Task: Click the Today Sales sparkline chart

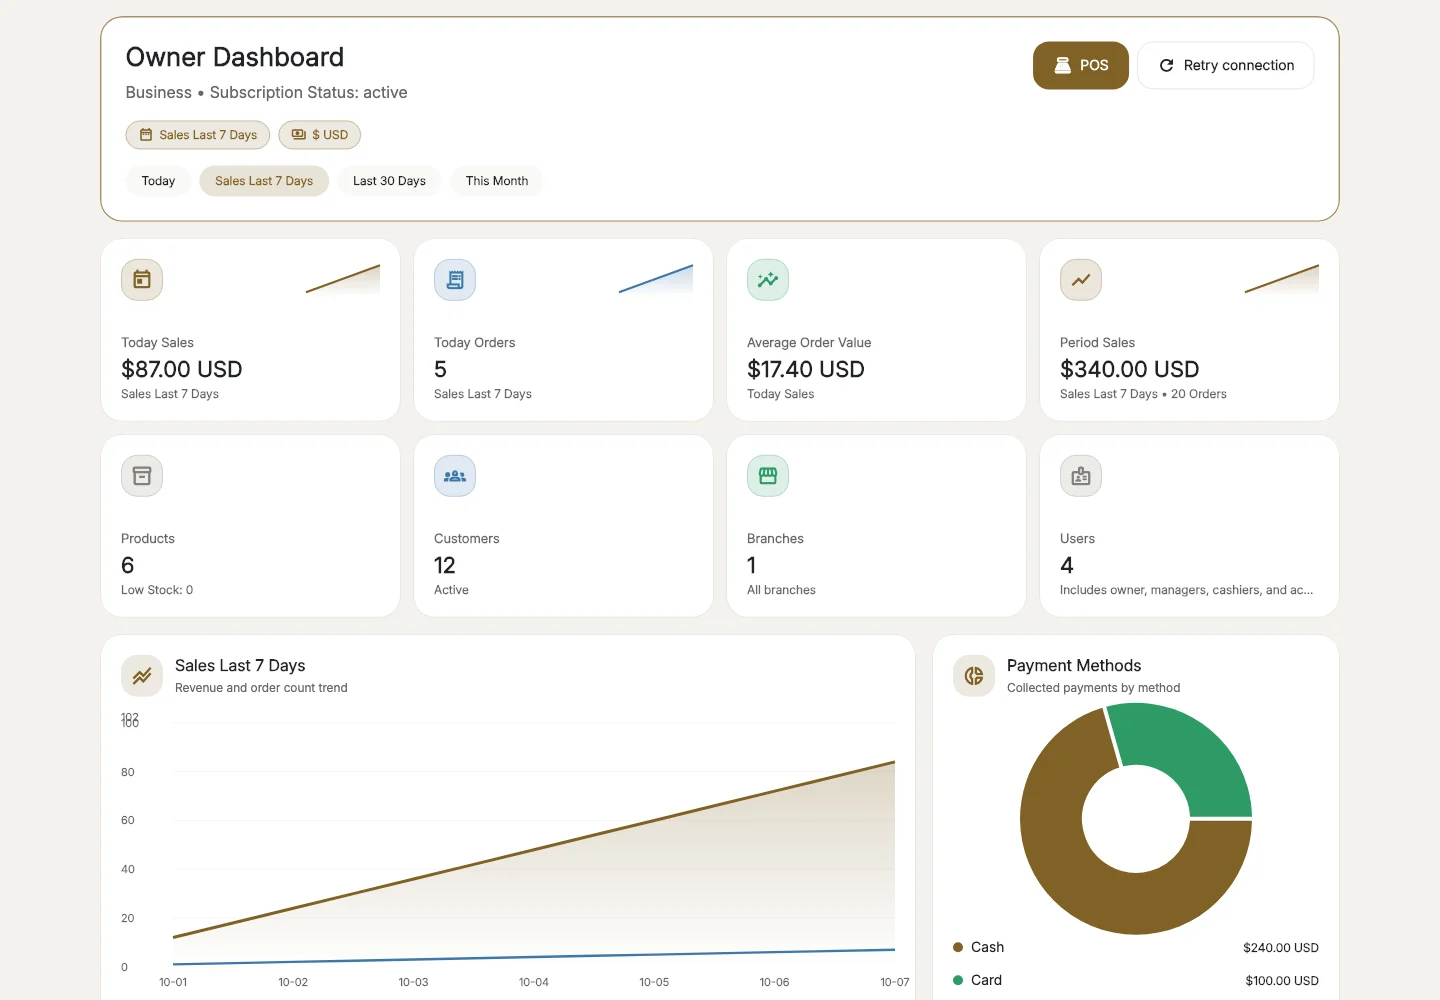Action: [x=343, y=279]
